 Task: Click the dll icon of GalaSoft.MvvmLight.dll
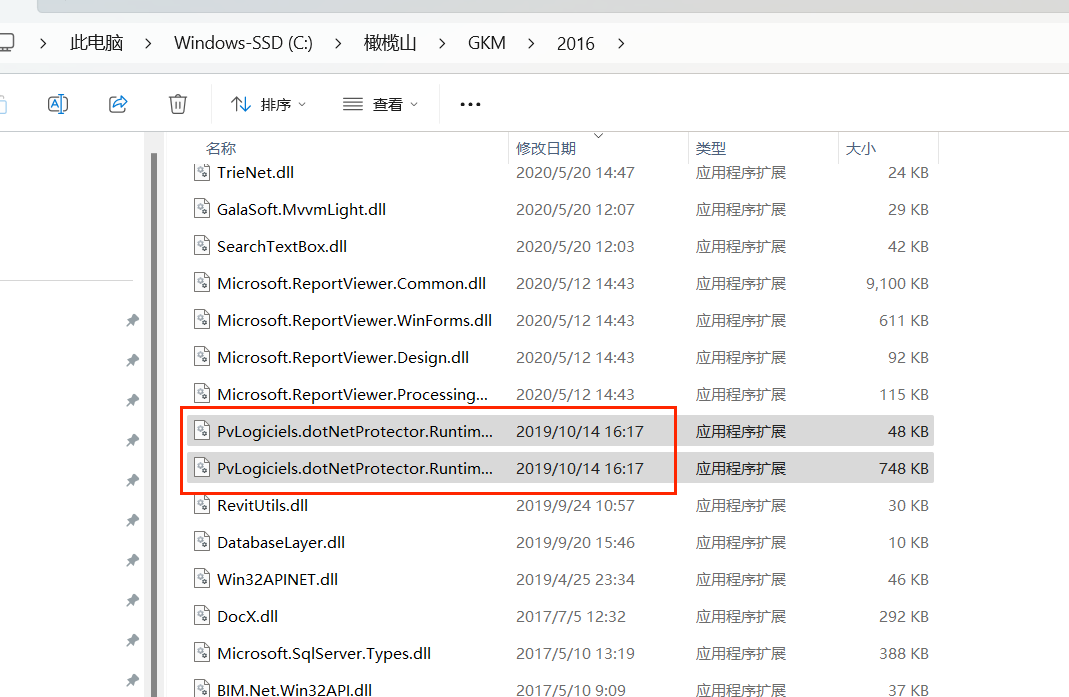[x=202, y=207]
